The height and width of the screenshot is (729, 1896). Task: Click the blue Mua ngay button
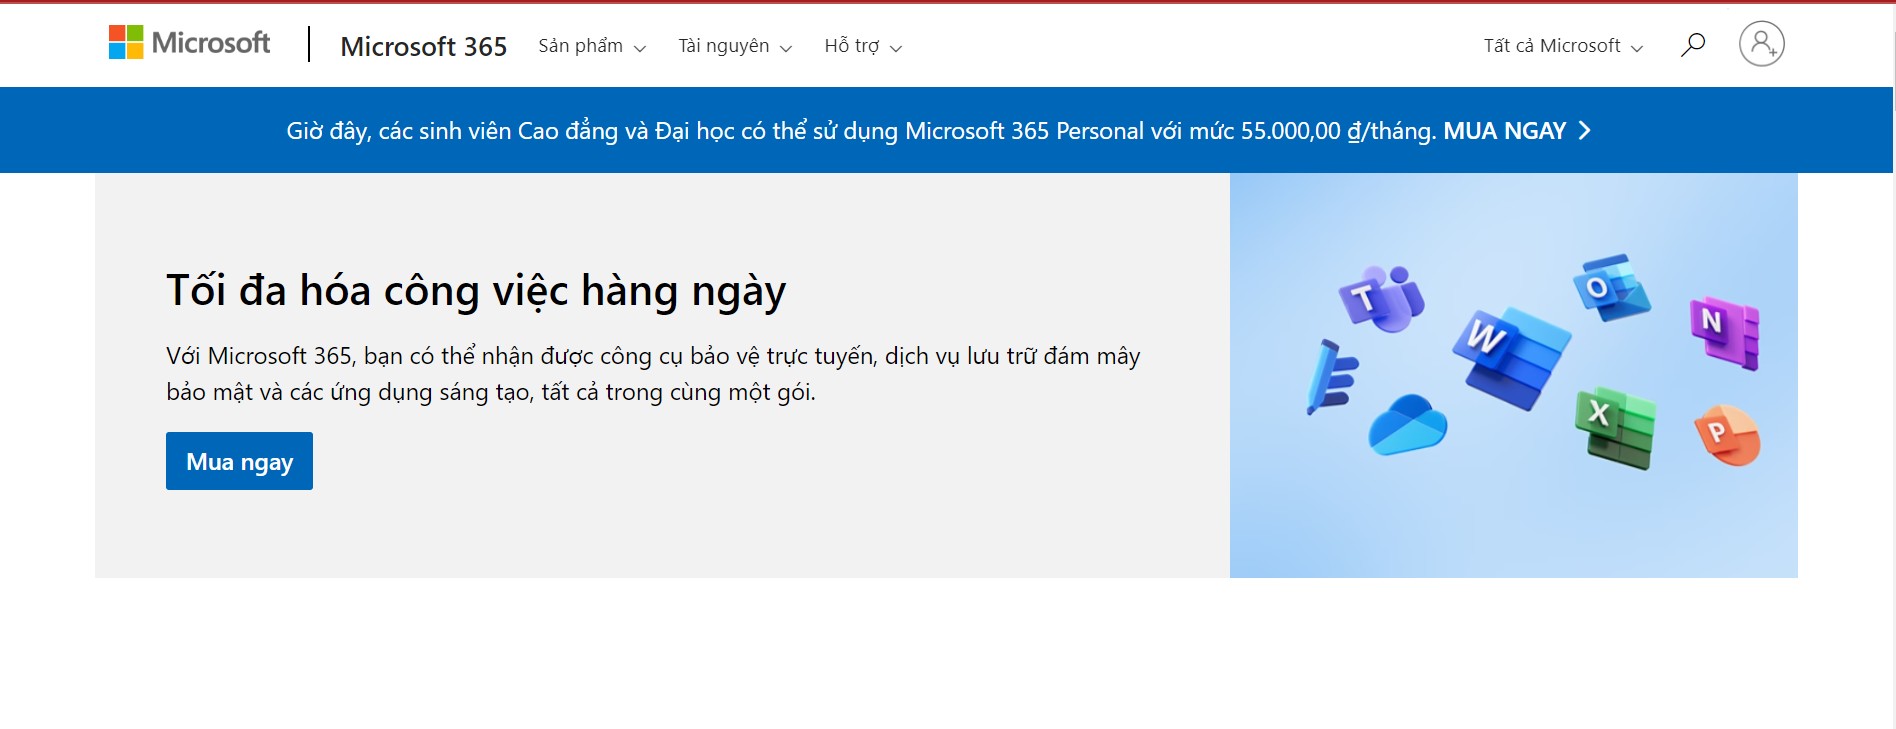coord(239,461)
